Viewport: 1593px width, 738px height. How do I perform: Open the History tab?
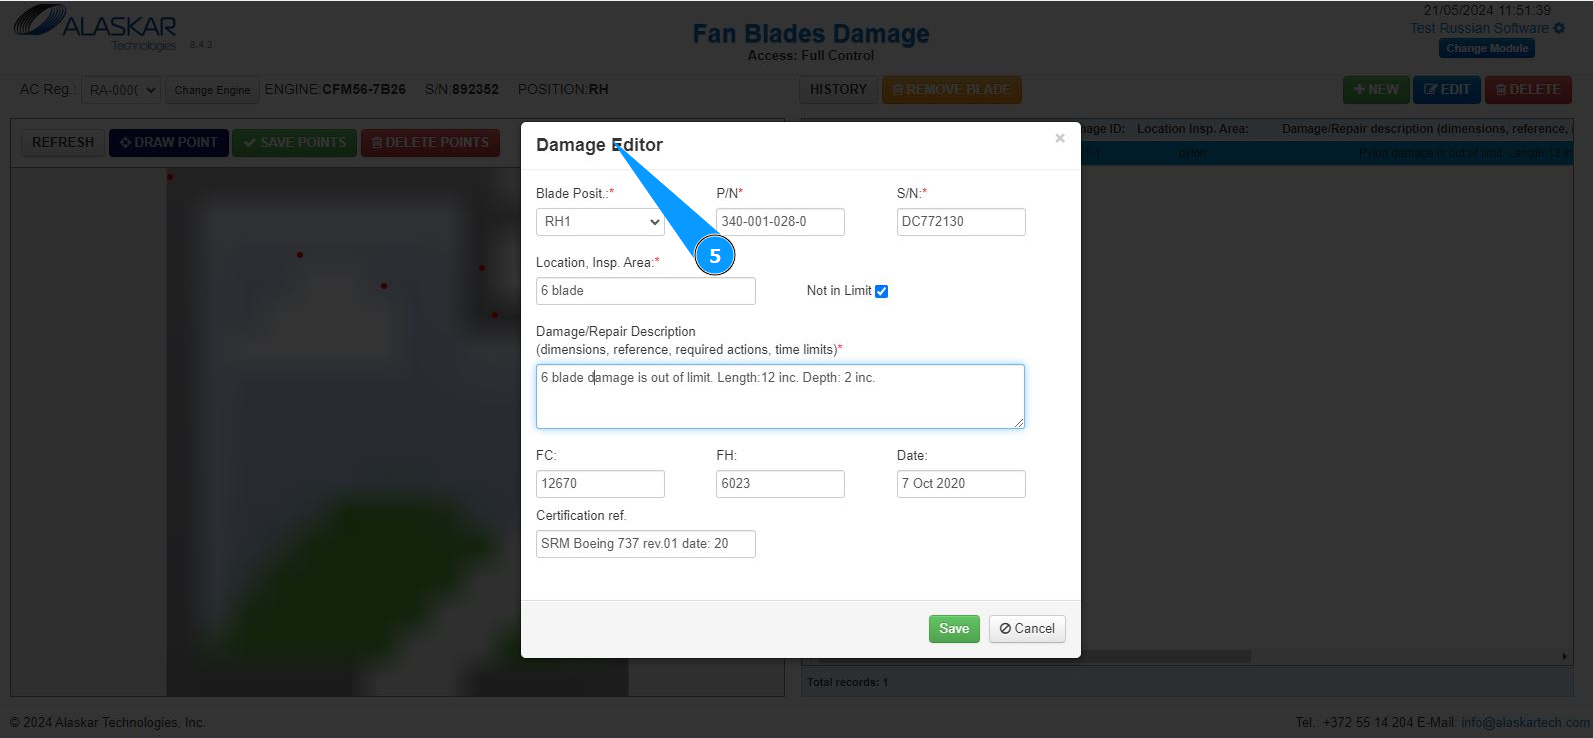click(x=838, y=89)
